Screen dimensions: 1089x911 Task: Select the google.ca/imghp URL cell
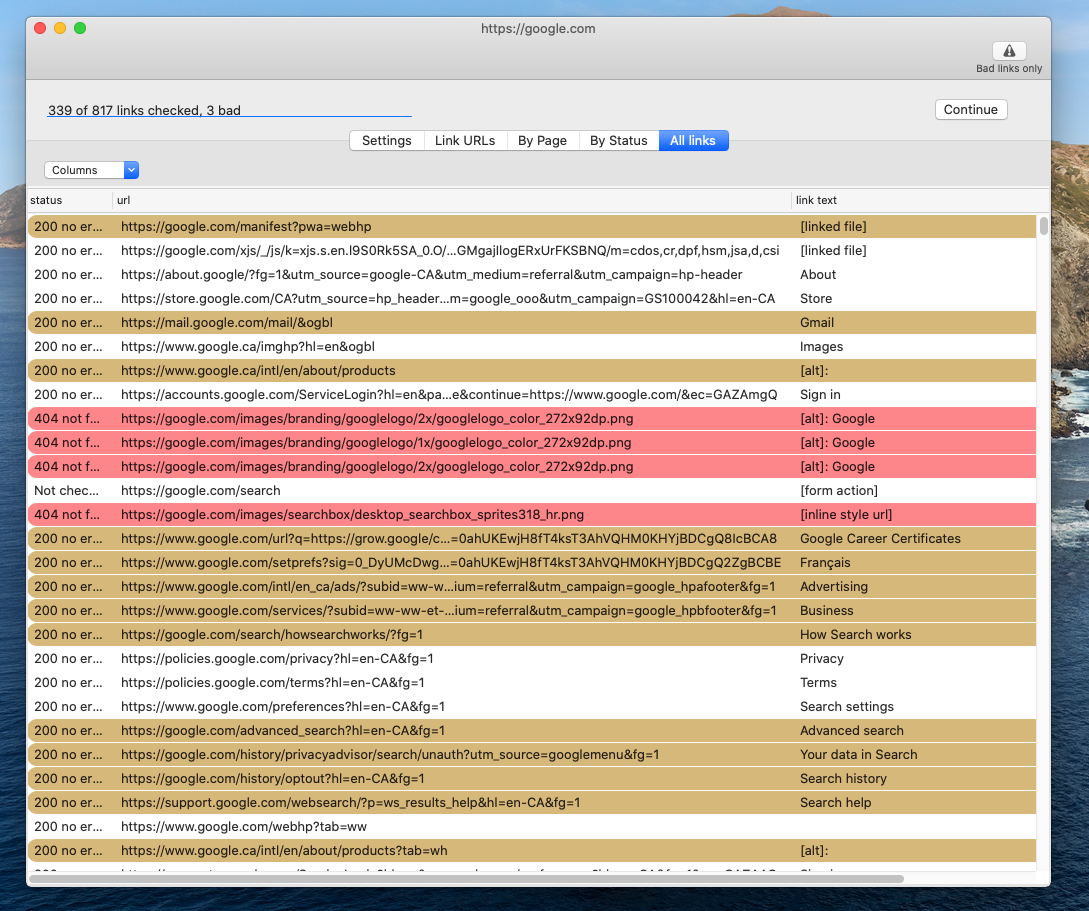[x=248, y=346]
